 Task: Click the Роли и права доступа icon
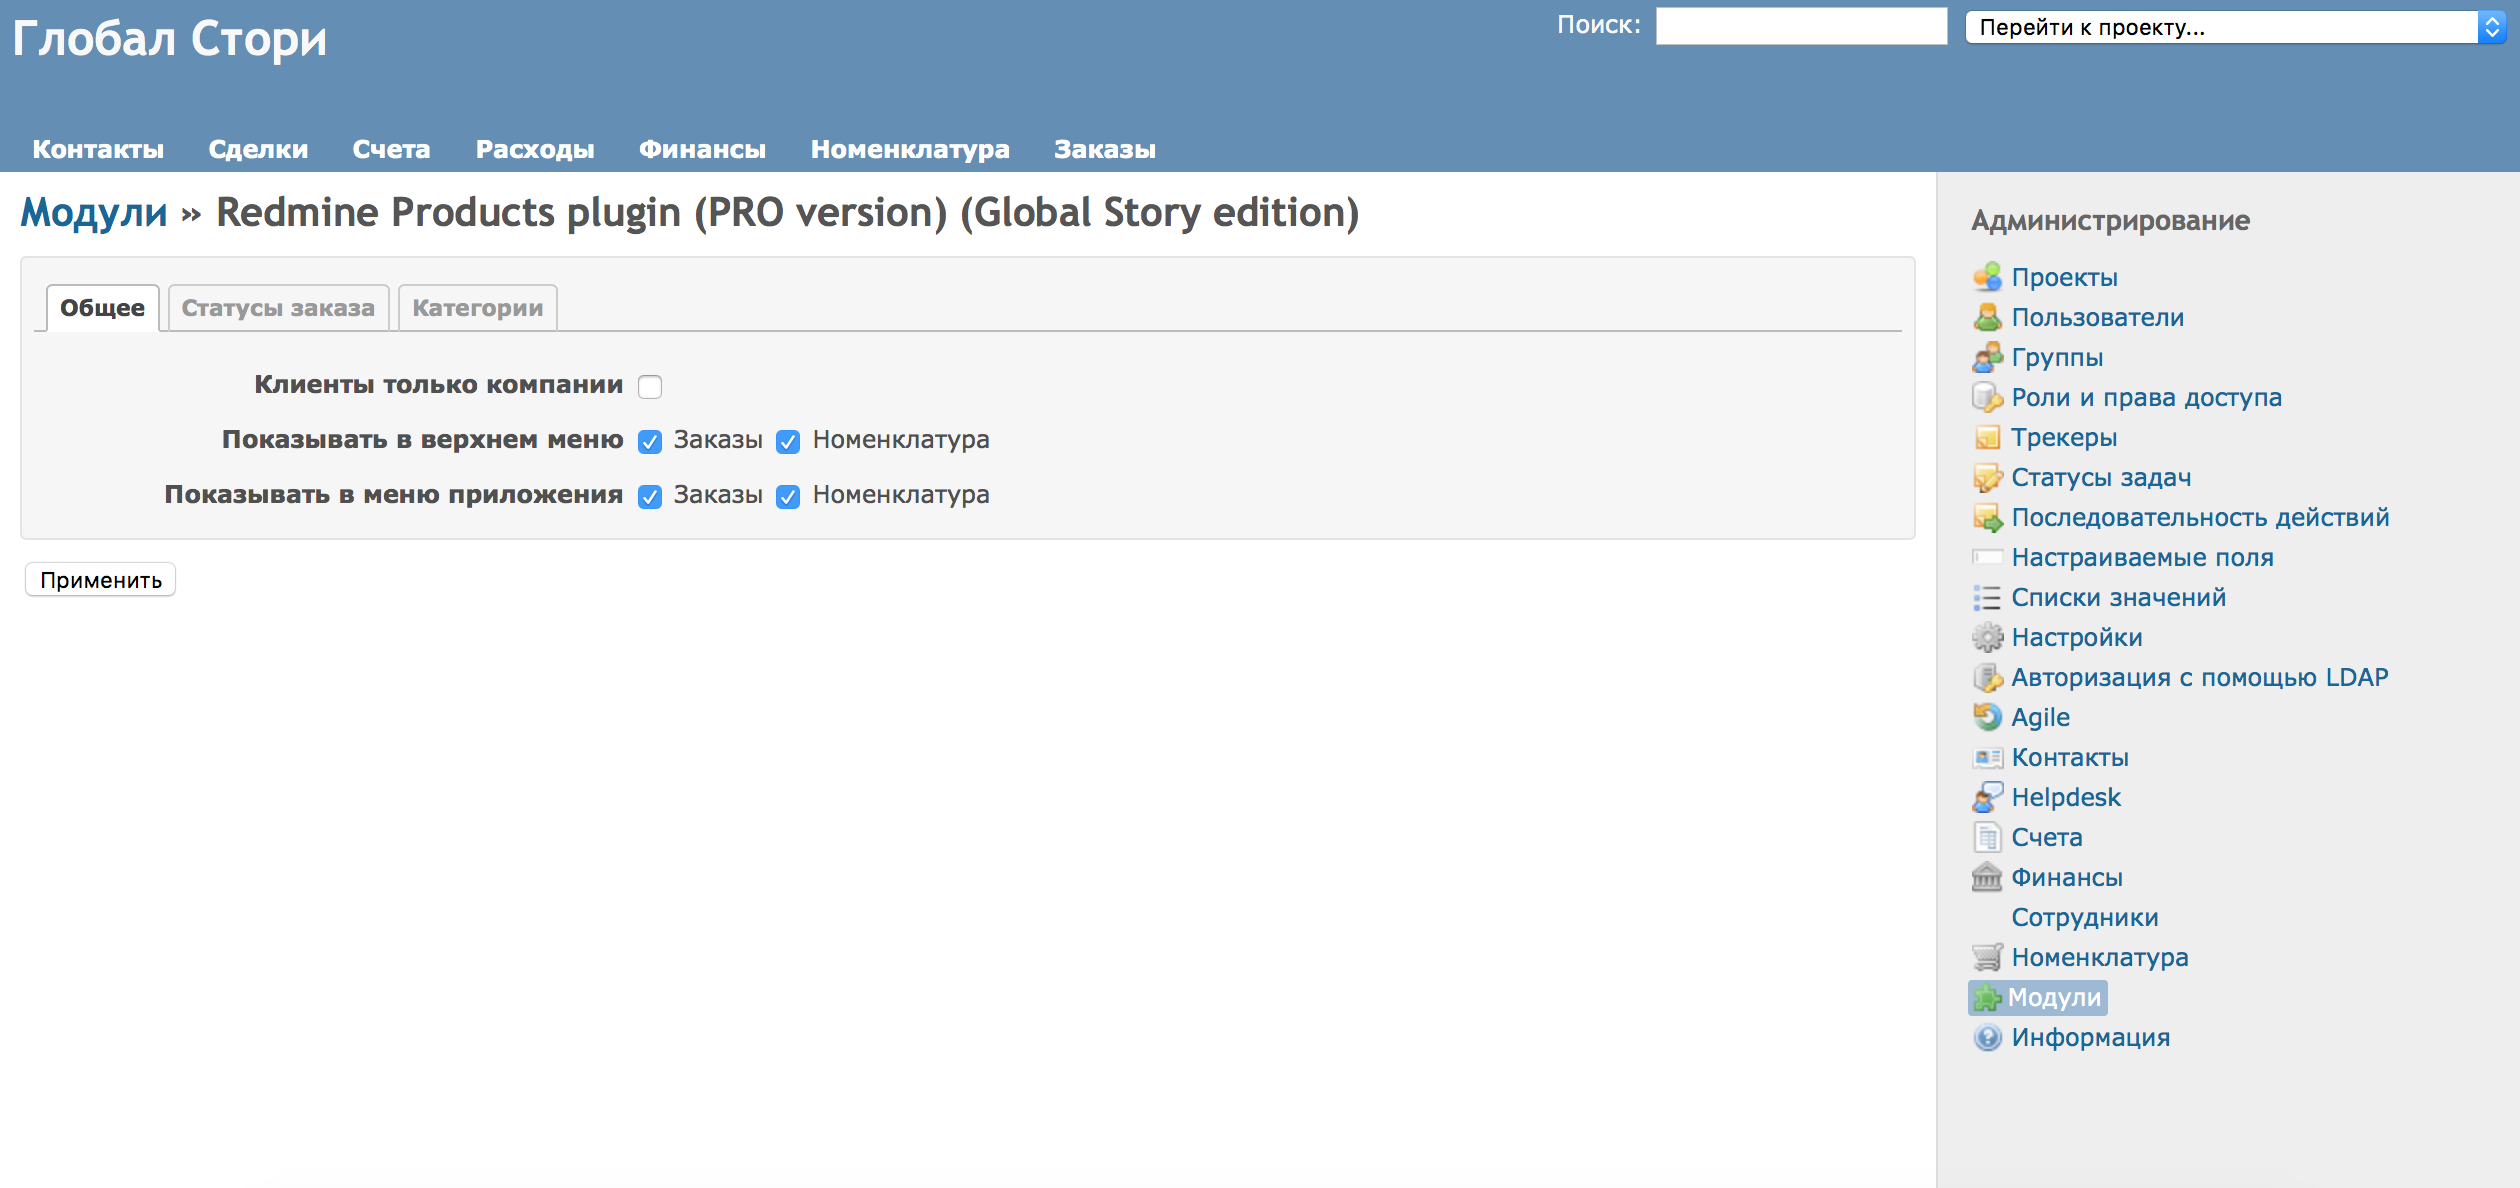[1987, 397]
